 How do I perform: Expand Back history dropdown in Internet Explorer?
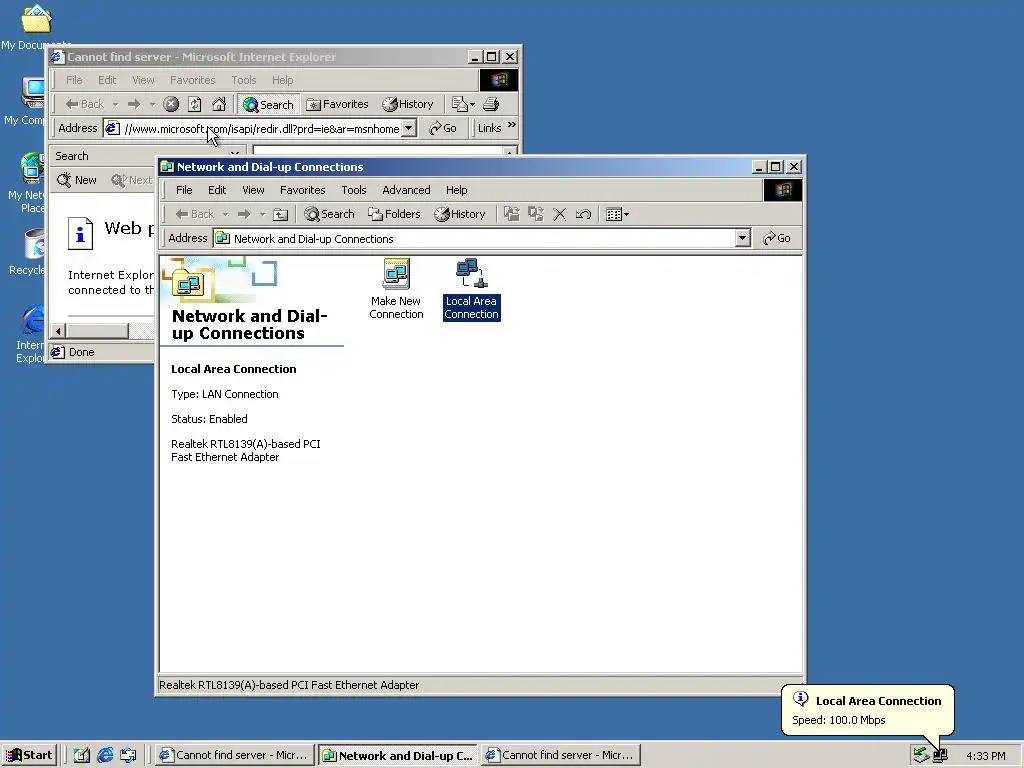pyautogui.click(x=115, y=104)
